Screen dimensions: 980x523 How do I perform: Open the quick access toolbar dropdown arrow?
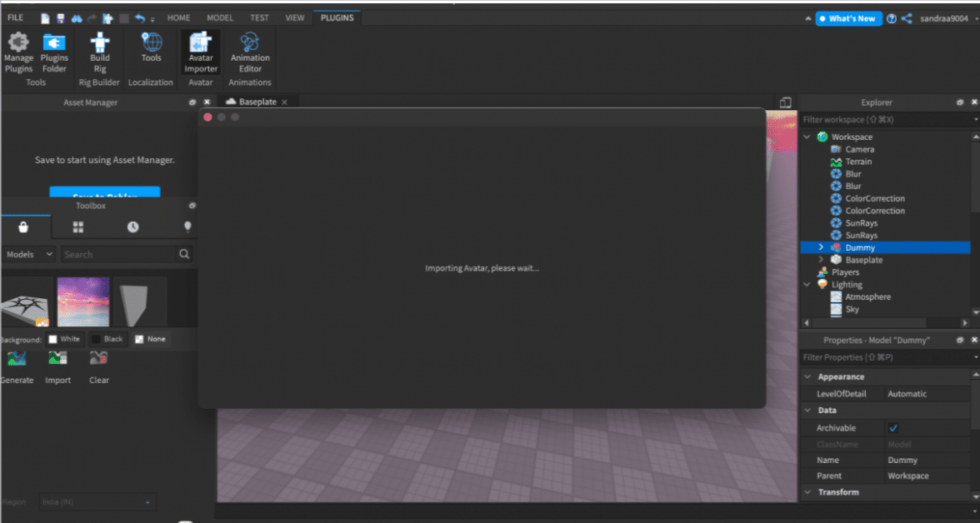(x=152, y=19)
